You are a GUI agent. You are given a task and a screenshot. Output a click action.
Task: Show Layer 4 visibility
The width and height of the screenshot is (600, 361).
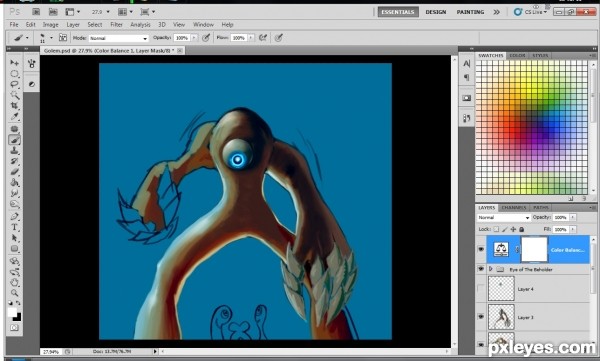tap(481, 289)
